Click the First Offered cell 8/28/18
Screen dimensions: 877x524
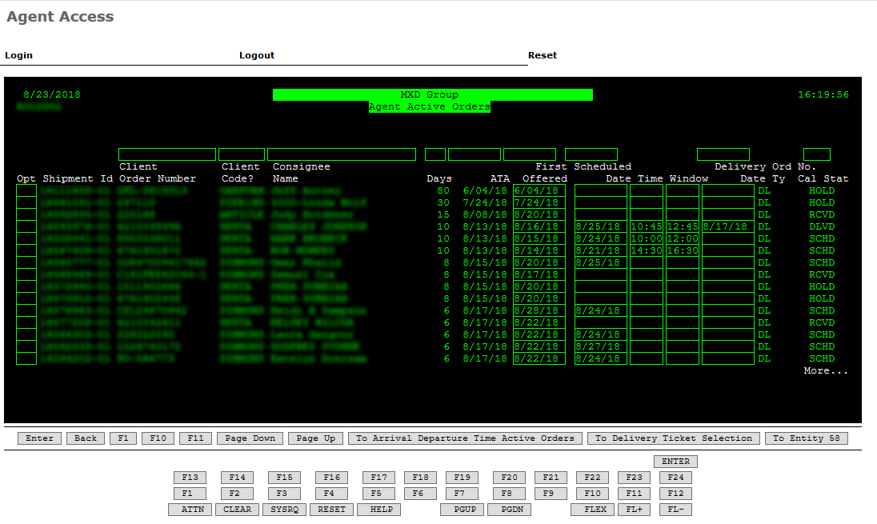click(539, 311)
